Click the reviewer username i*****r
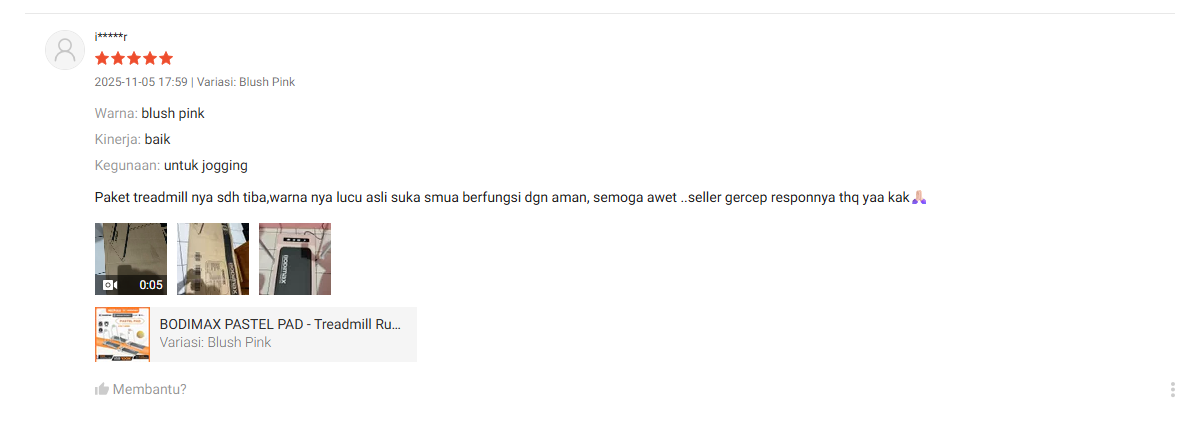This screenshot has height=440, width=1200. tap(111, 37)
